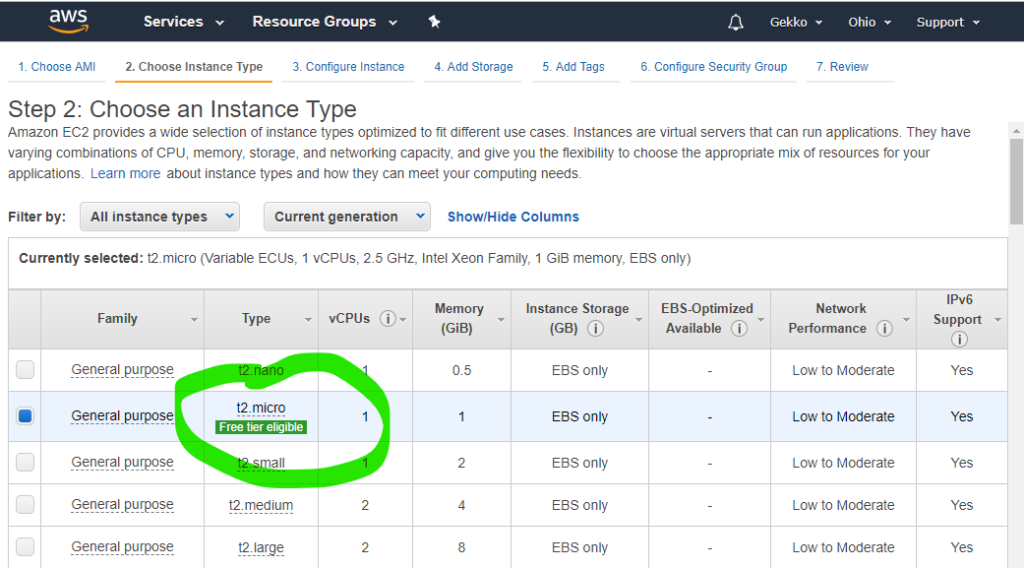Click t2.large type link
The height and width of the screenshot is (568, 1024).
pyautogui.click(x=261, y=548)
